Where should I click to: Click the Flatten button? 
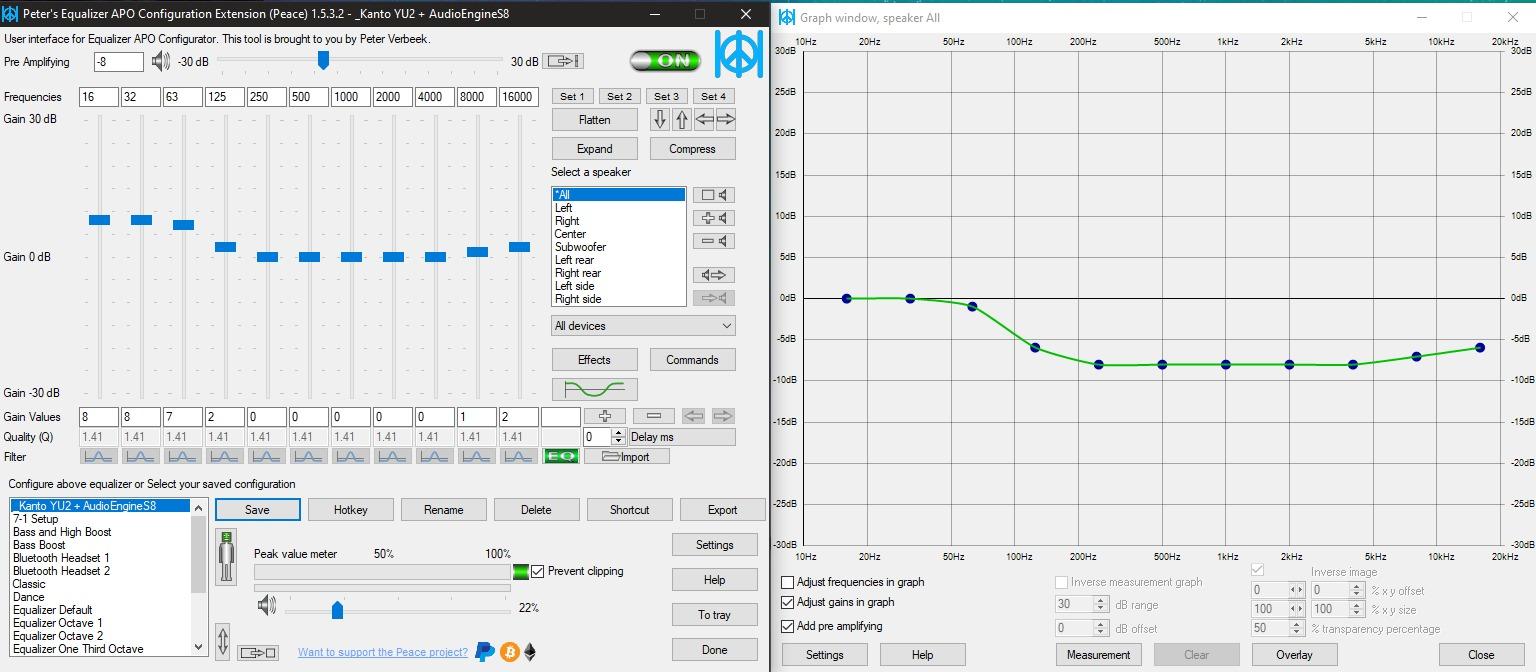point(594,120)
